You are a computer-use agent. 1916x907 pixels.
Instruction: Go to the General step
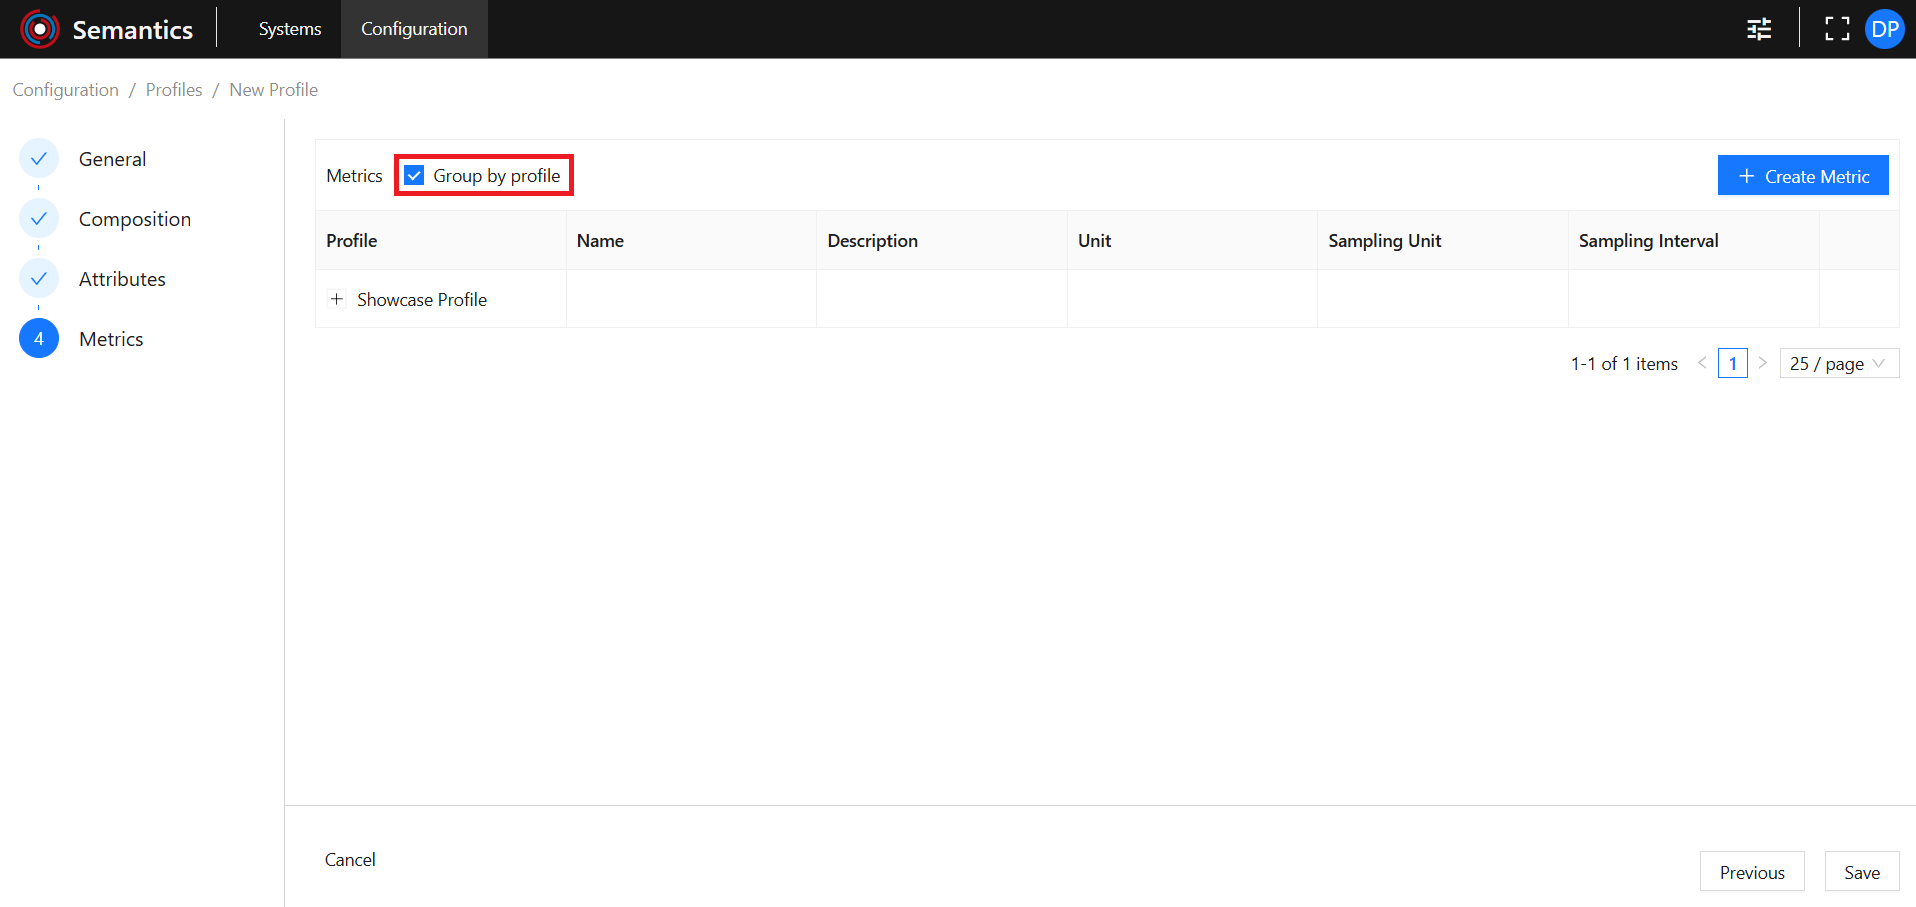(113, 159)
